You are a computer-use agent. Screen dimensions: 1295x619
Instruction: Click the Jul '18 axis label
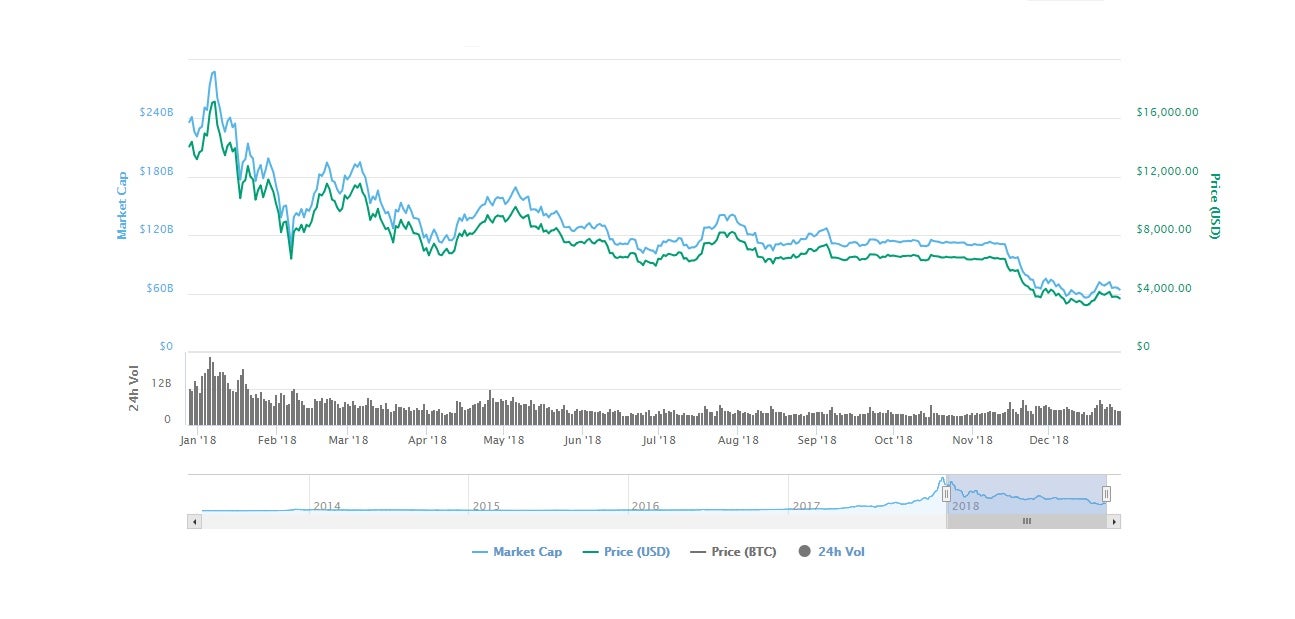(659, 440)
